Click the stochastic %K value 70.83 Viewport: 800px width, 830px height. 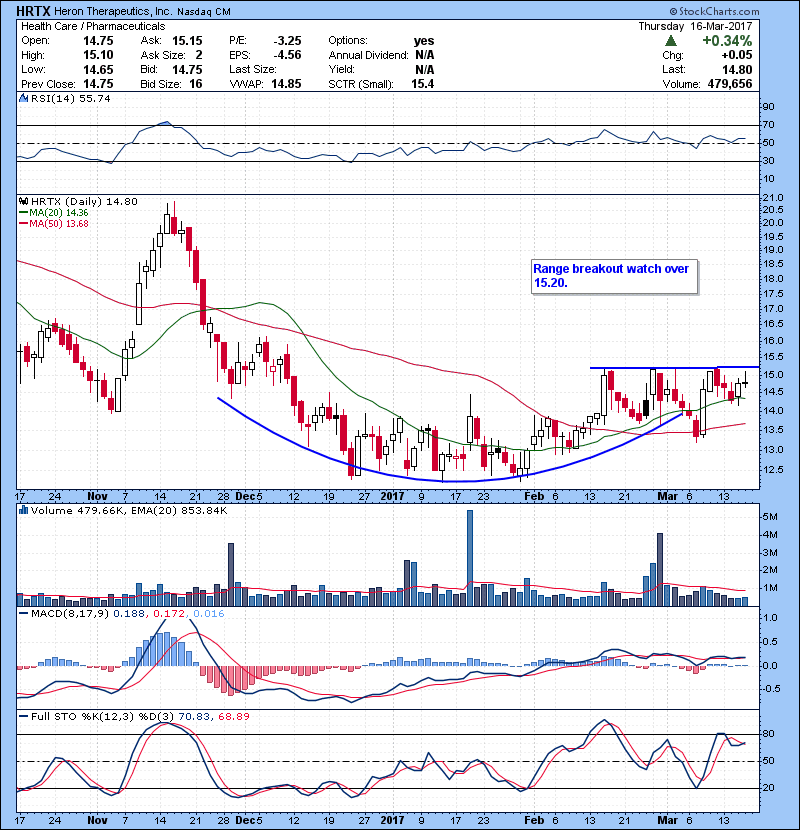tap(195, 716)
